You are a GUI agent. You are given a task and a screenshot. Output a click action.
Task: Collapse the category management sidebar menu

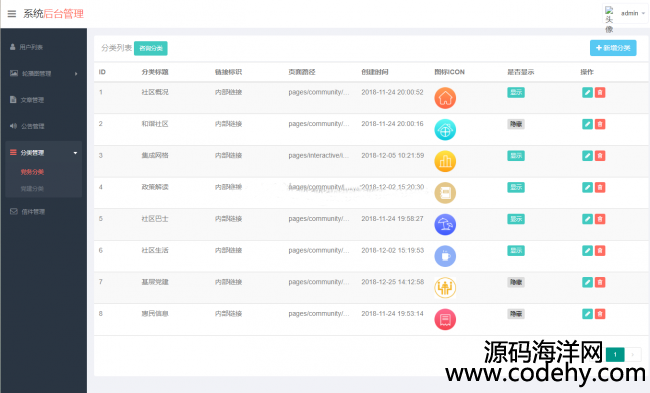(44, 153)
